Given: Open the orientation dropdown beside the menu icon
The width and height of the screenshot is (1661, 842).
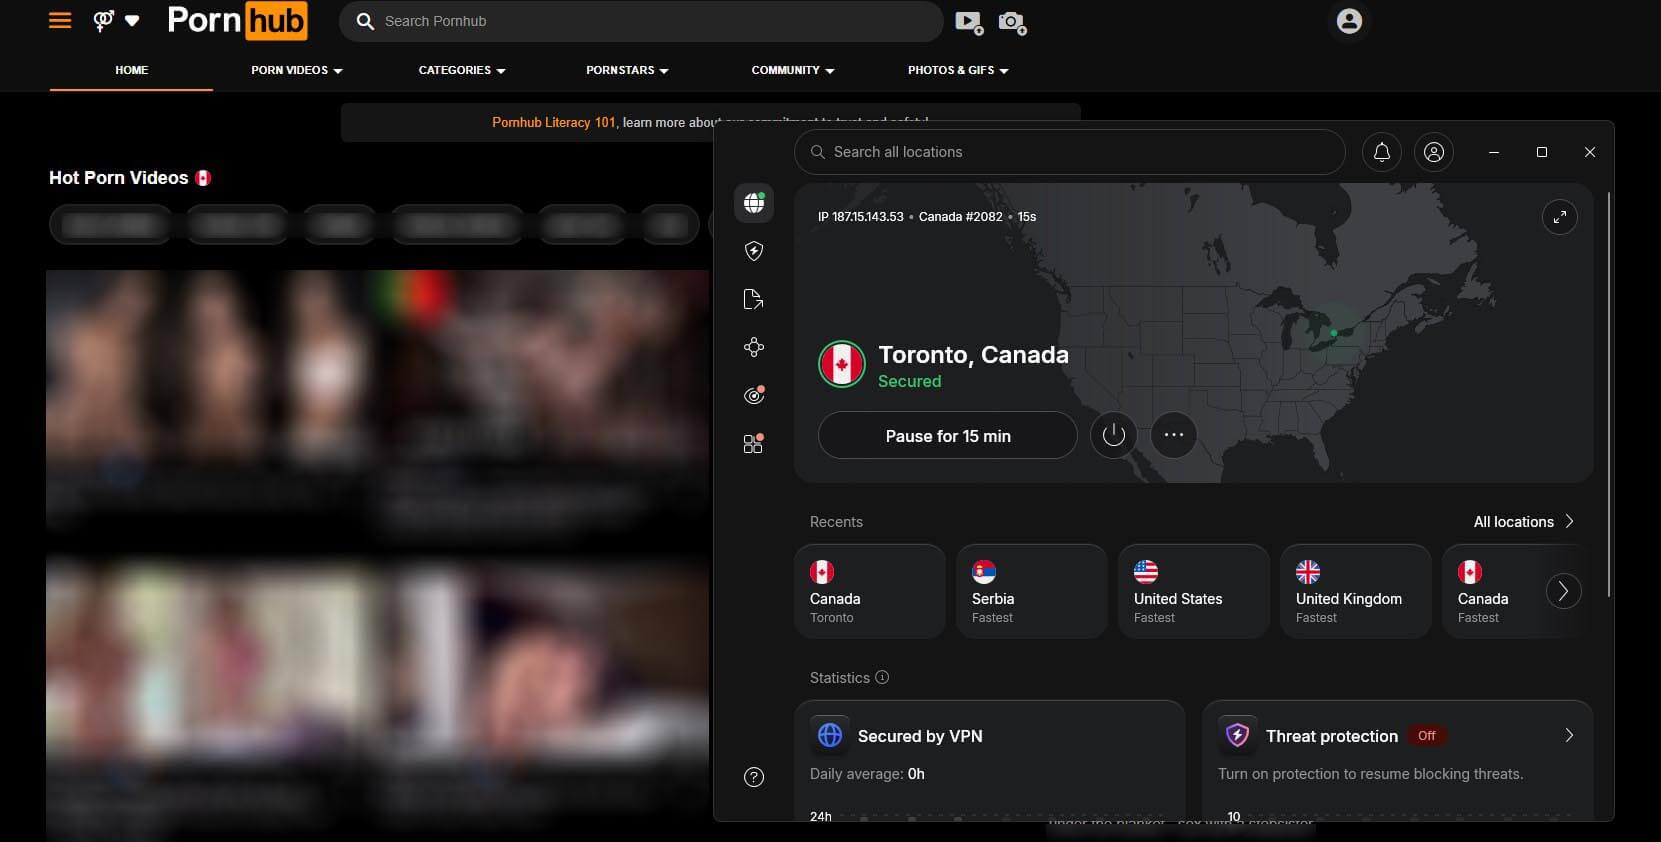Looking at the screenshot, I should pyautogui.click(x=116, y=20).
